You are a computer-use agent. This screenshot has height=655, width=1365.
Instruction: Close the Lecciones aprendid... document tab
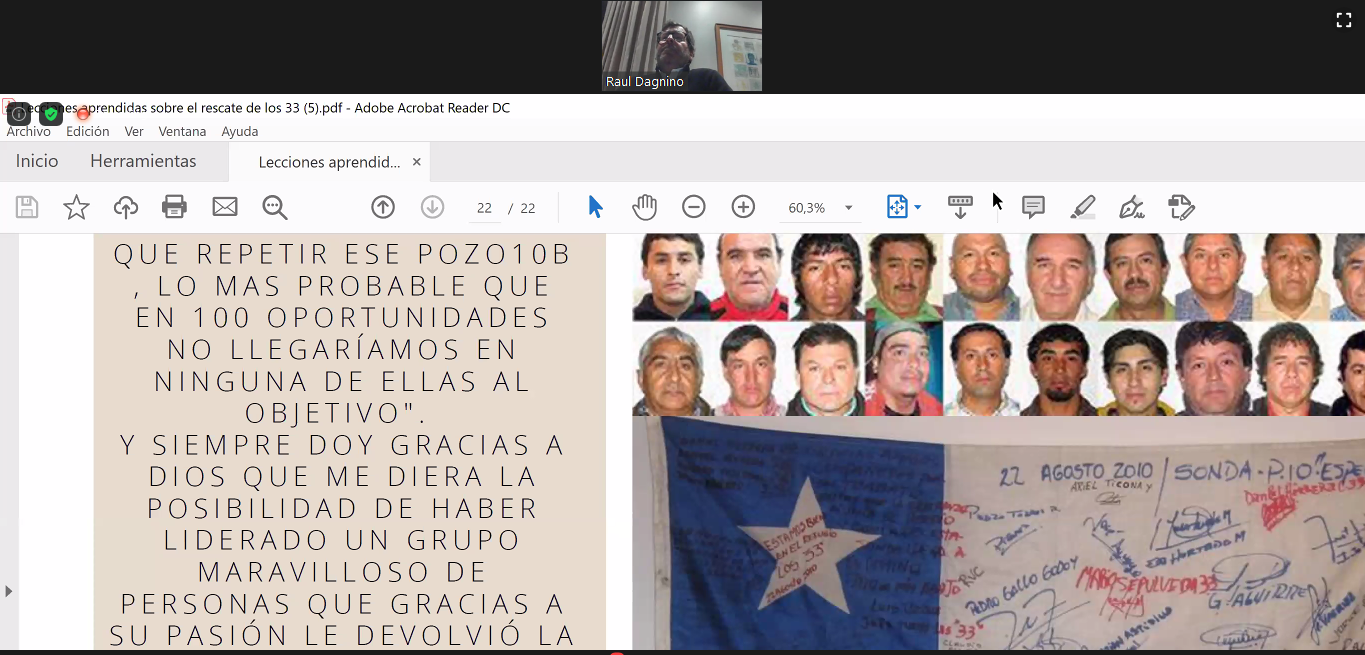coord(417,162)
